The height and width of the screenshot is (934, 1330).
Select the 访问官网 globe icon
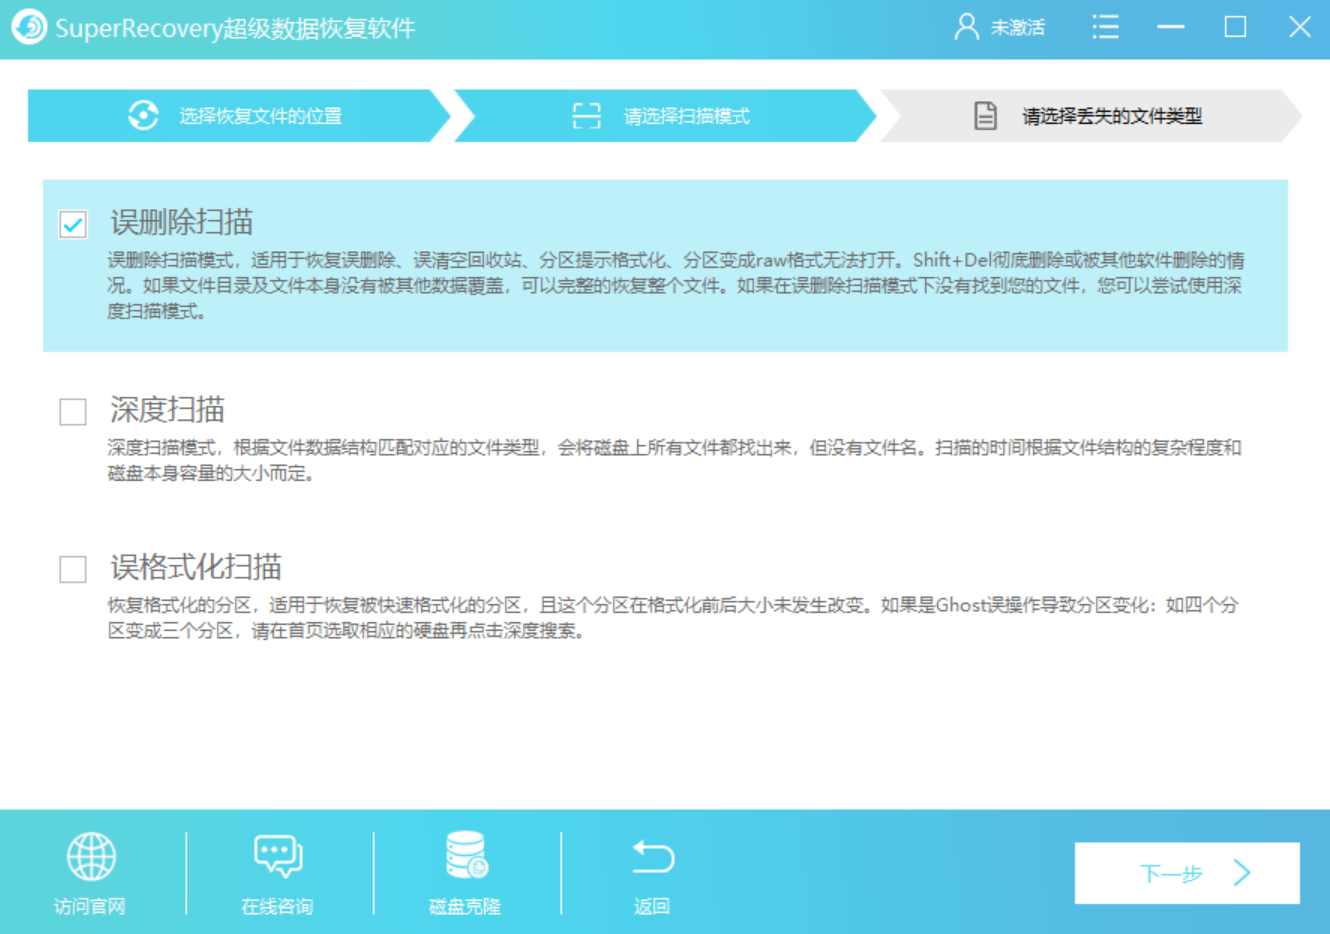coord(93,856)
